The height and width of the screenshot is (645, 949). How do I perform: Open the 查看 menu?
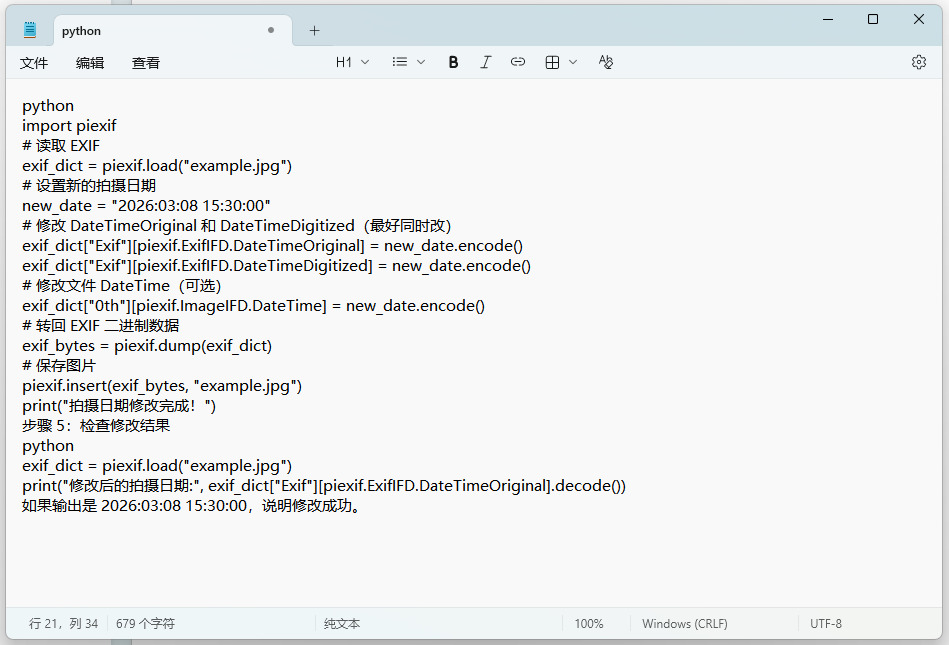[146, 63]
